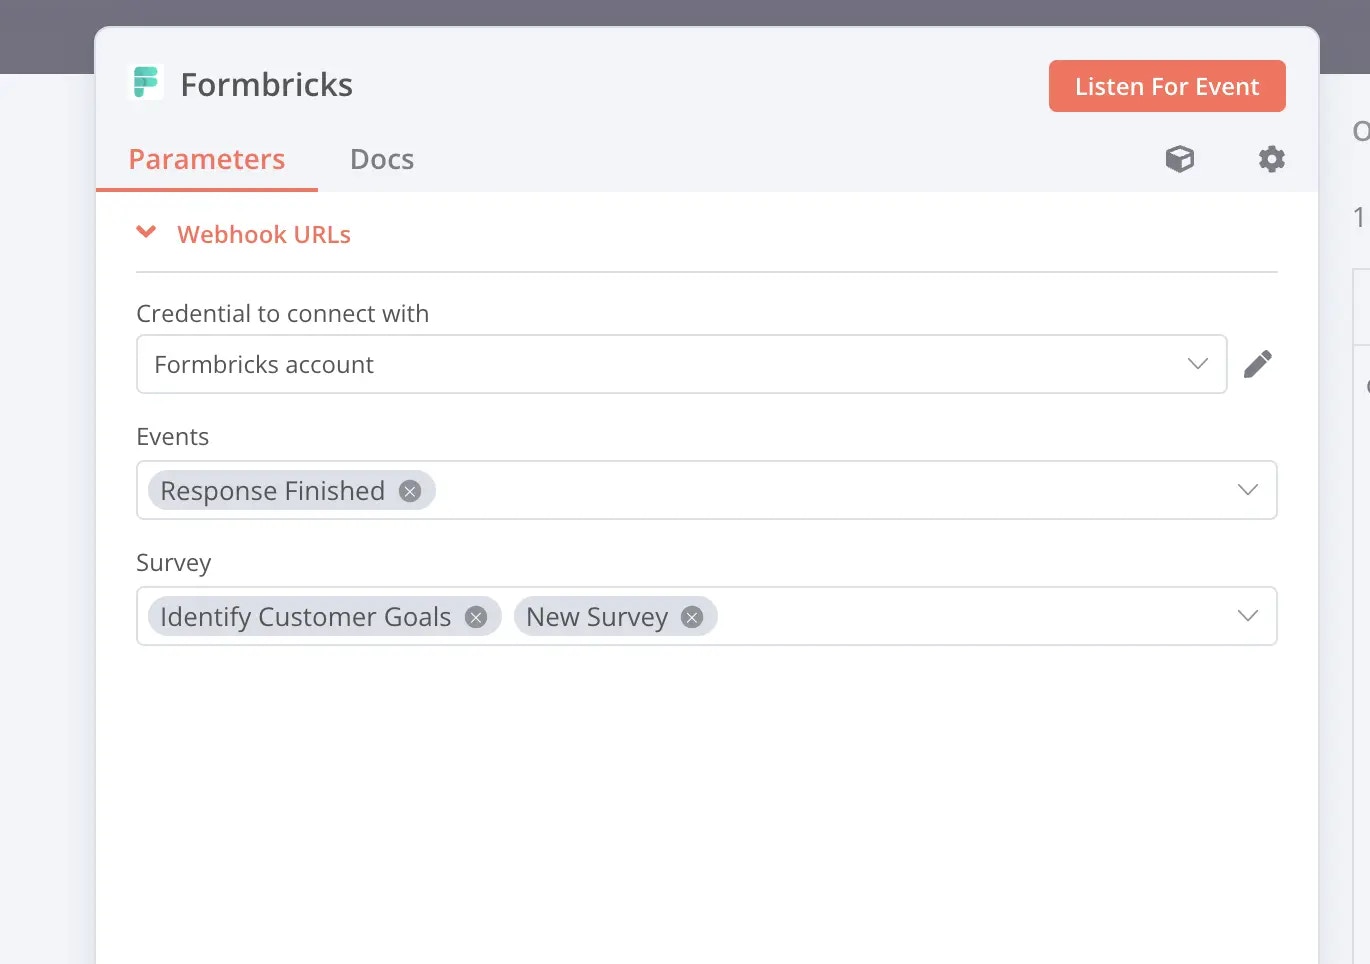The image size is (1370, 964).
Task: Click the Identify Customer Goals tag text
Action: tap(306, 617)
